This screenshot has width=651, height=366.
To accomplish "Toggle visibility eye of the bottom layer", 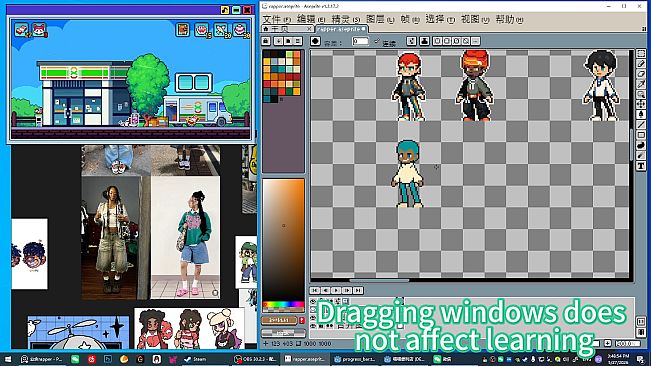I will coord(313,326).
